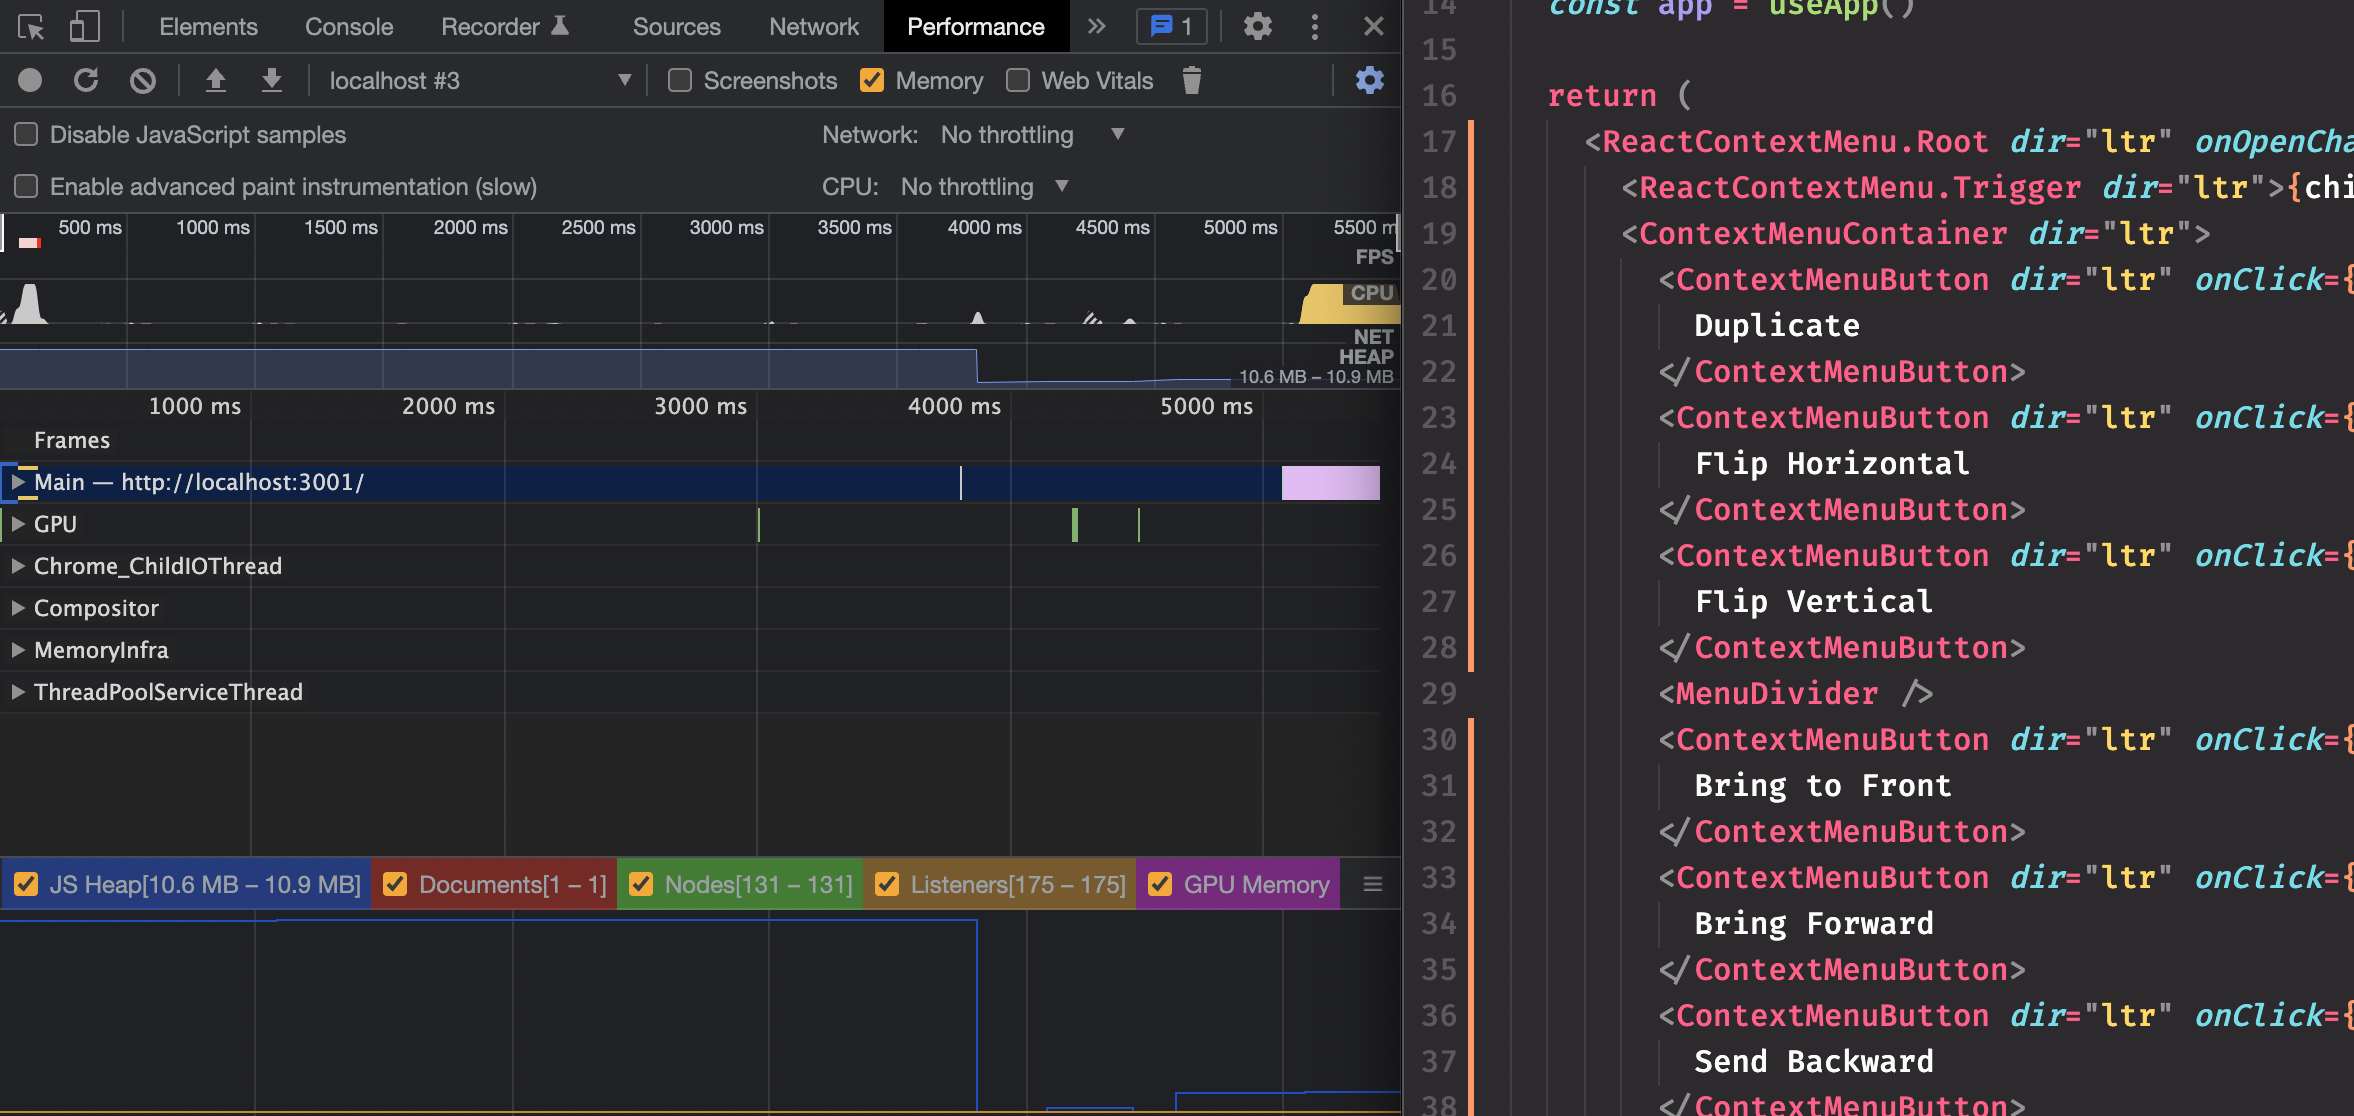The image size is (2354, 1116).
Task: Disable the Memory checkbox
Action: coord(872,80)
